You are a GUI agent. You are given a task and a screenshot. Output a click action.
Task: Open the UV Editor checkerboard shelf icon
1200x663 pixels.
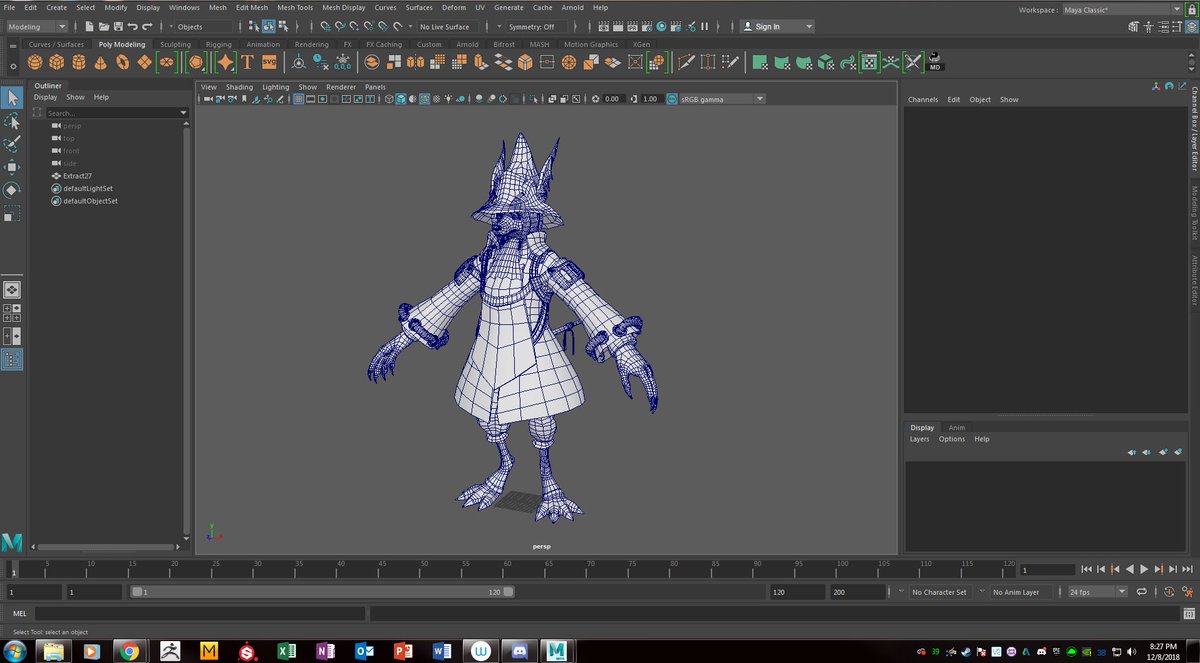[x=869, y=62]
